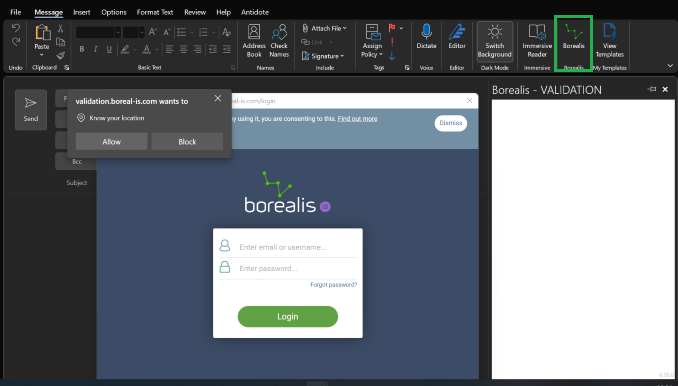Open Assign Policy menu
Viewport: 678px width, 386px height.
pos(372,41)
